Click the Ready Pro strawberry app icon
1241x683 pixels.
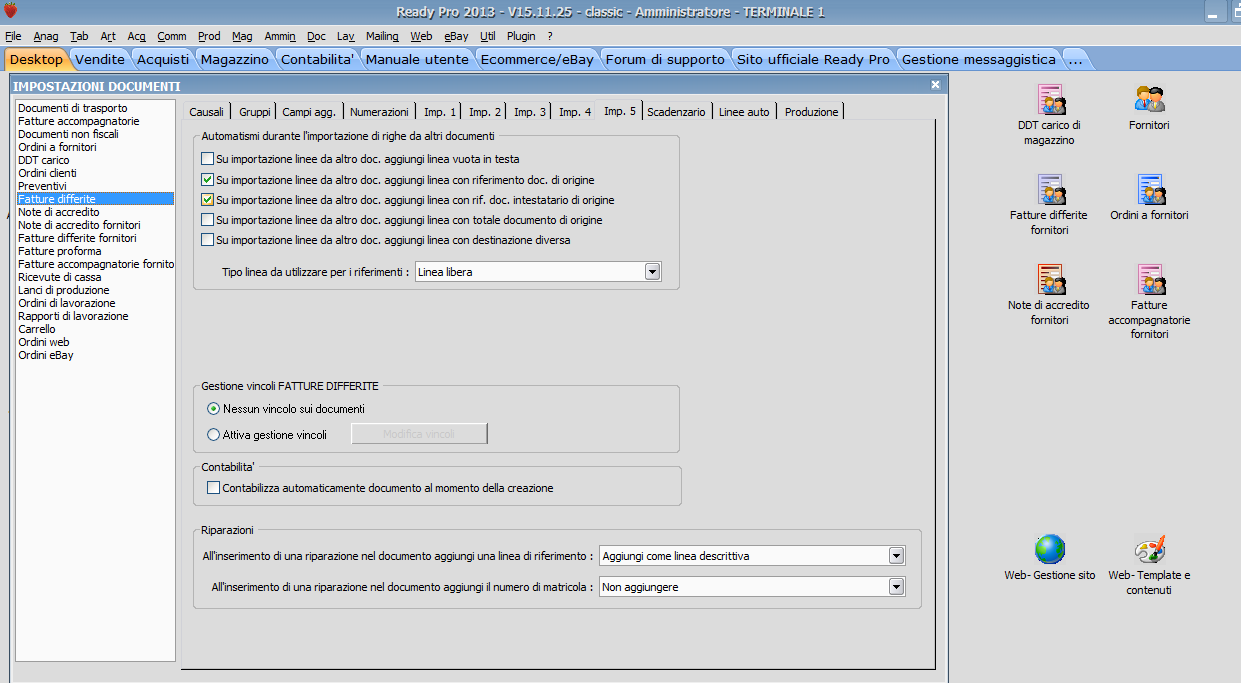[11, 11]
